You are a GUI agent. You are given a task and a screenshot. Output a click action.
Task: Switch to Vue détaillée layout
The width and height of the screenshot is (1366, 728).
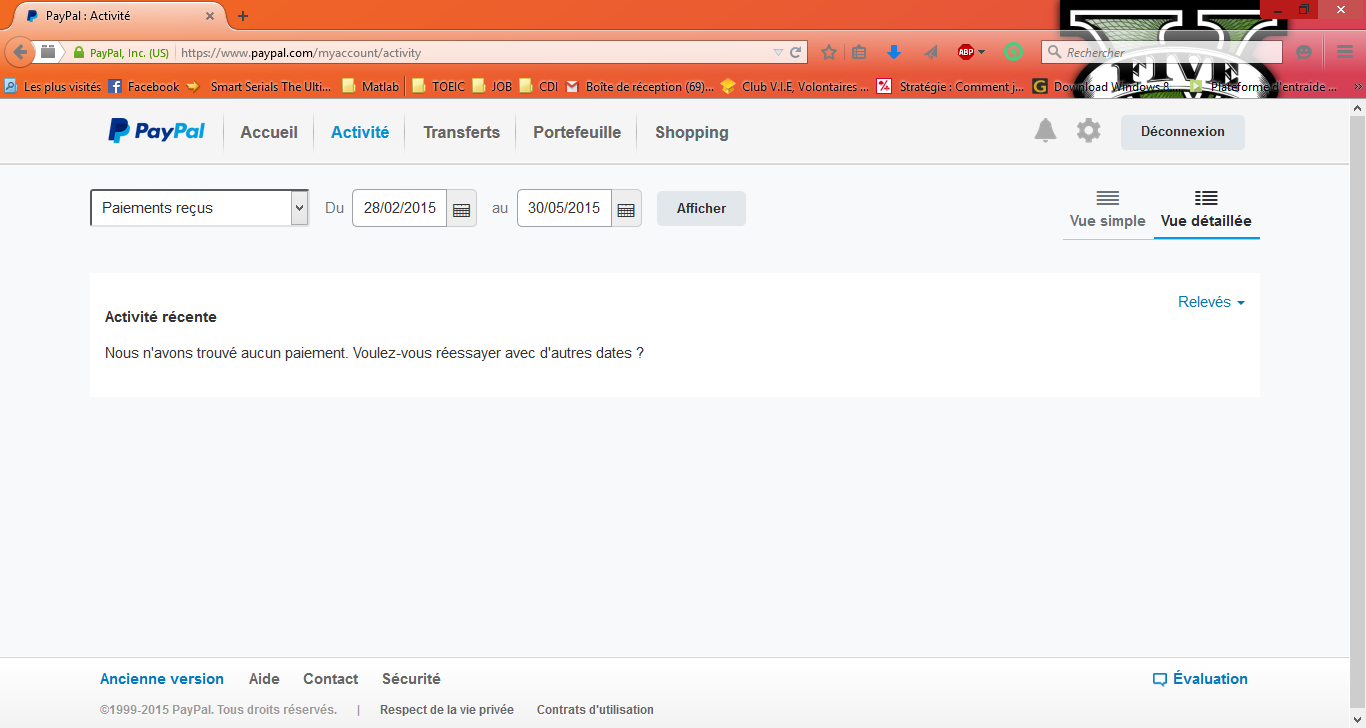1206,209
